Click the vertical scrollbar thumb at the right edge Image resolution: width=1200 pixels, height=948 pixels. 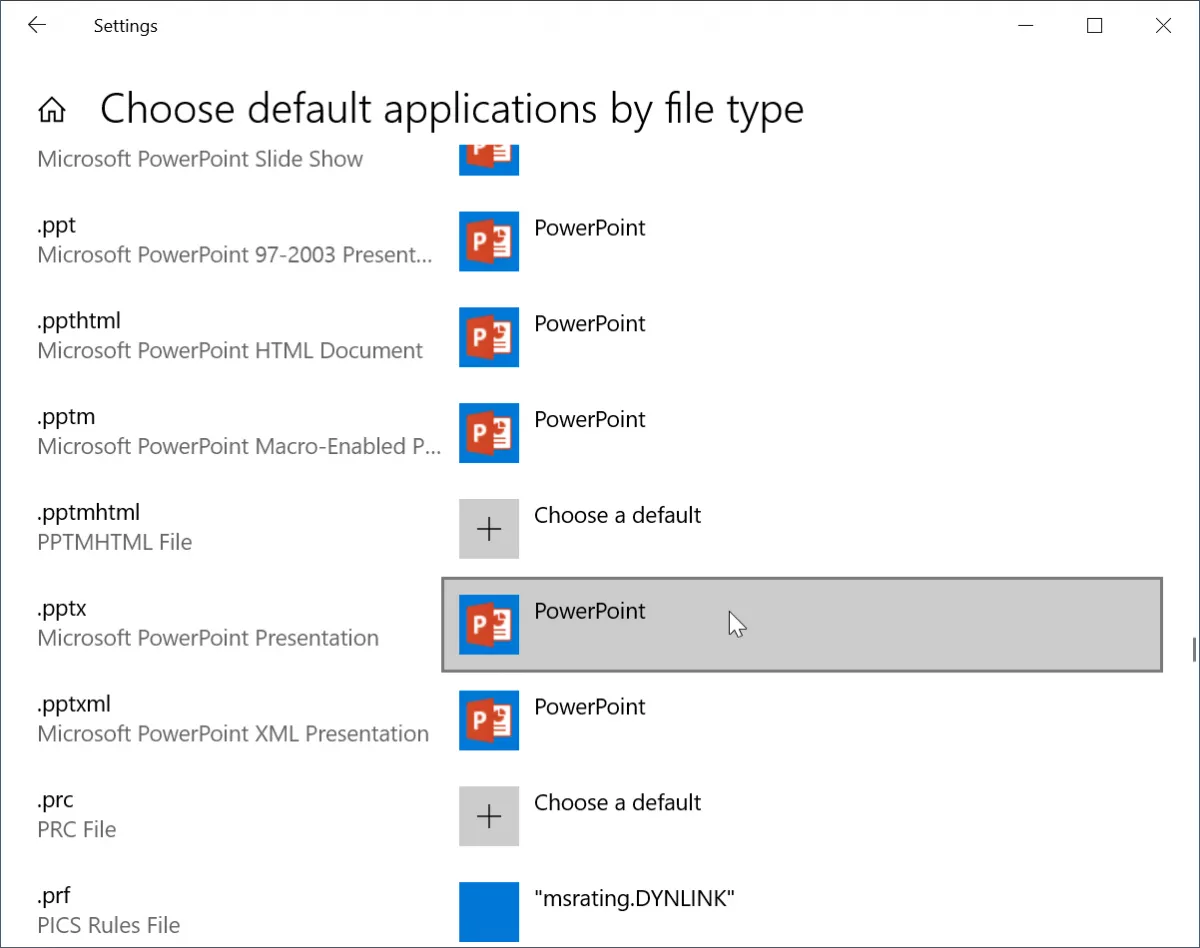pyautogui.click(x=1194, y=650)
